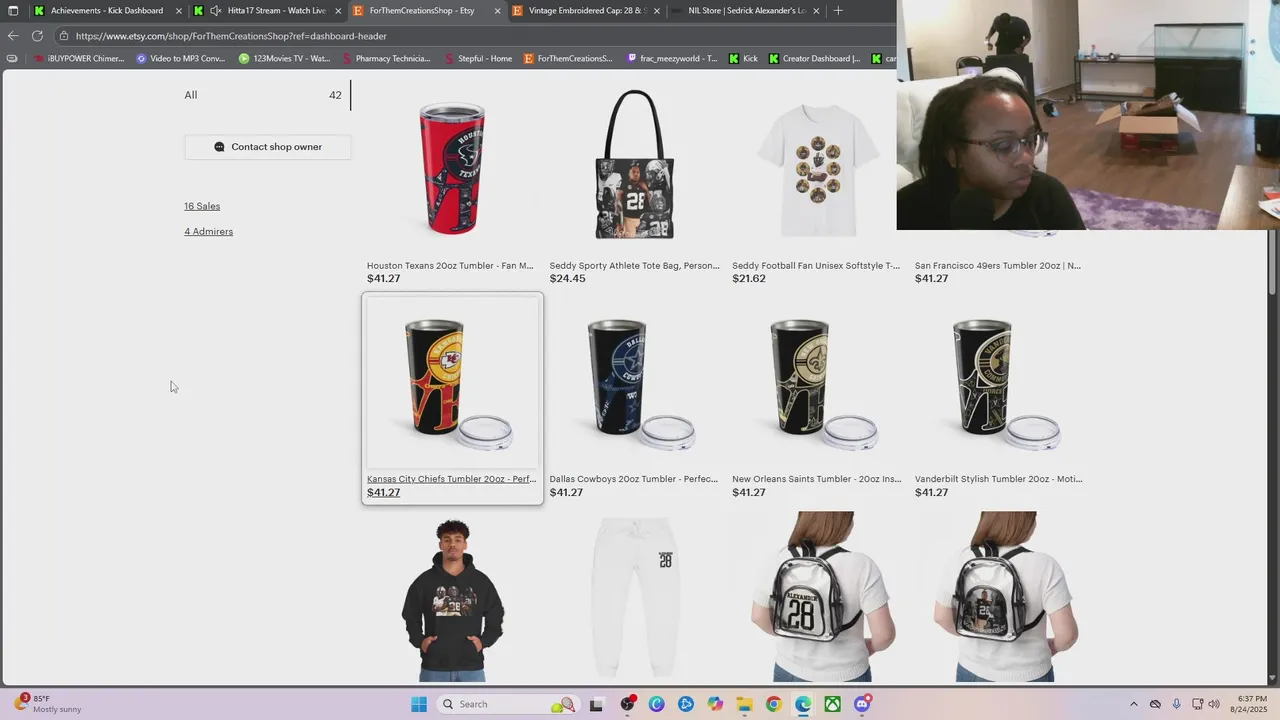
Task: Select the All category with 42 items
Action: tap(267, 95)
